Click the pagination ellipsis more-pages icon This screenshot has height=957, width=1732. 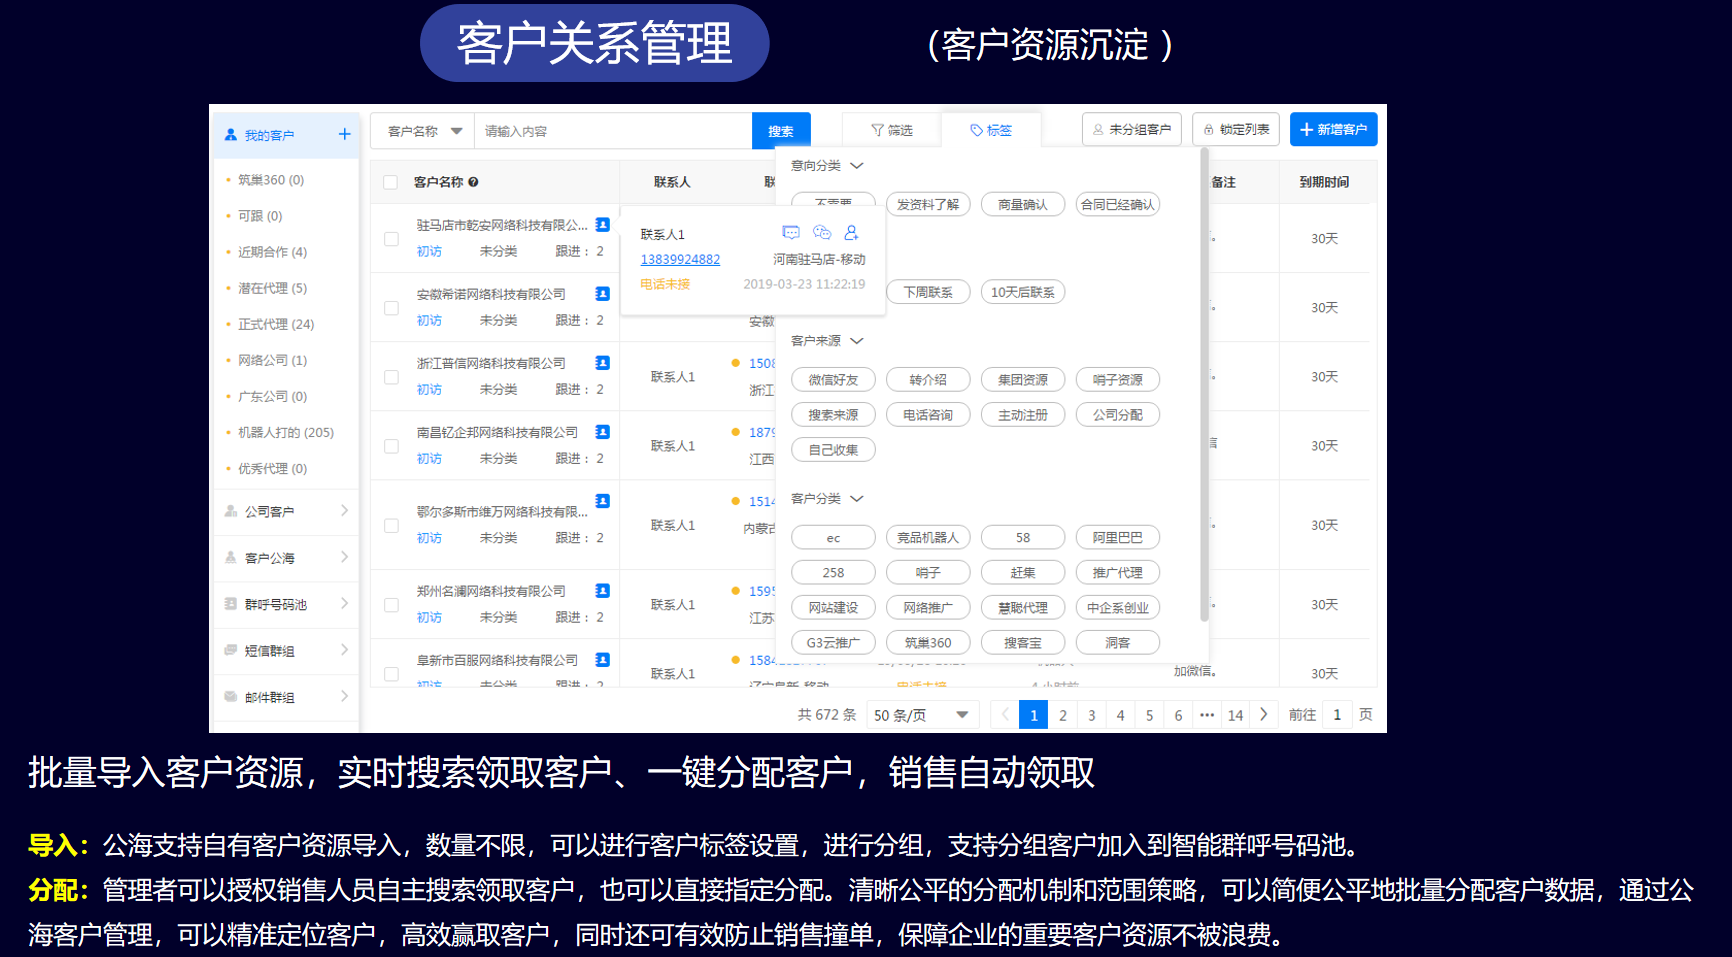coord(1207,715)
